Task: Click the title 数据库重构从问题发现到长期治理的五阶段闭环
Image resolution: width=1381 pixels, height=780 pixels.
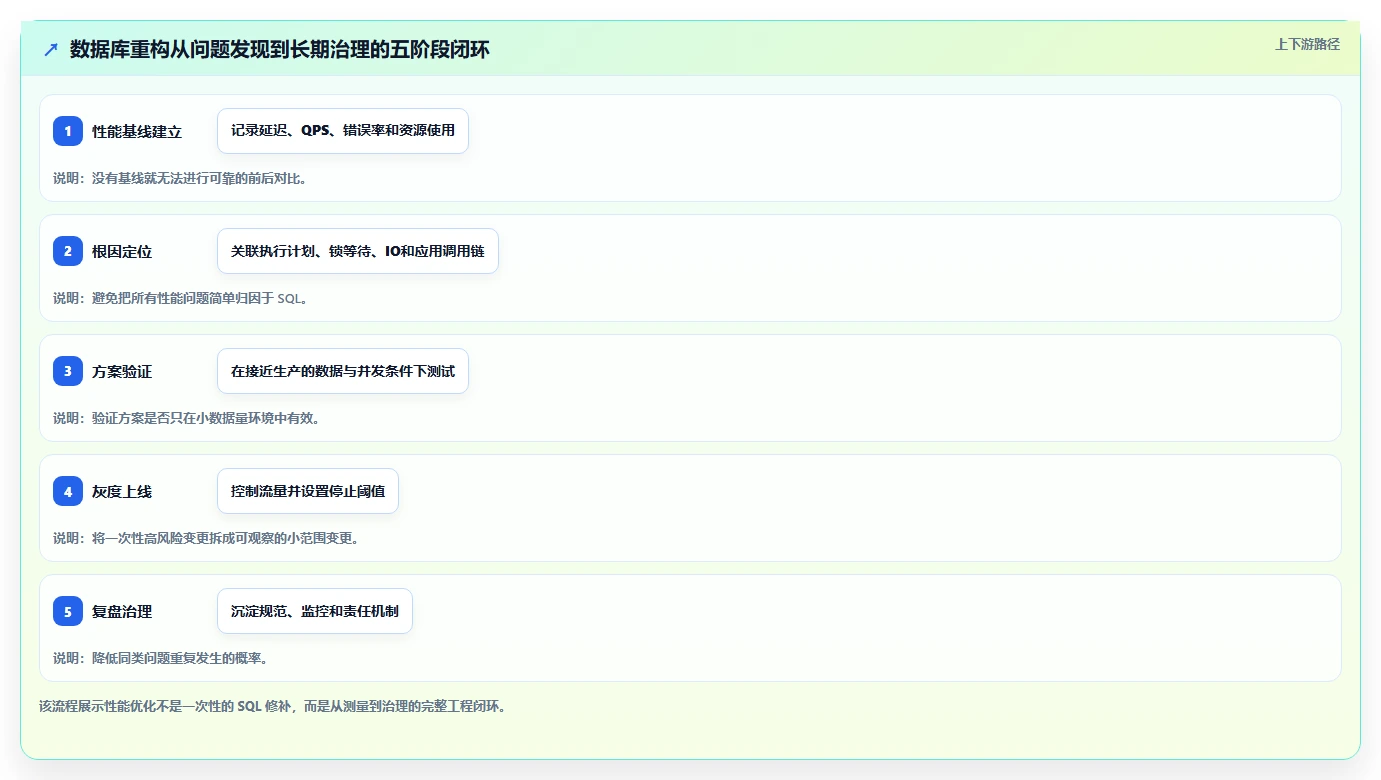Action: (x=280, y=49)
